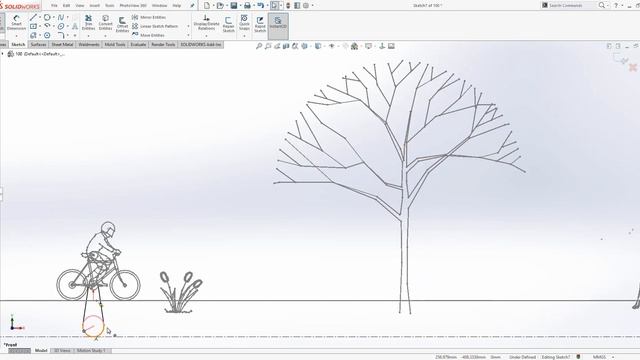Screen dimensions: 640x360
Task: Select the Ellipse sketch tool
Action: pos(61,26)
